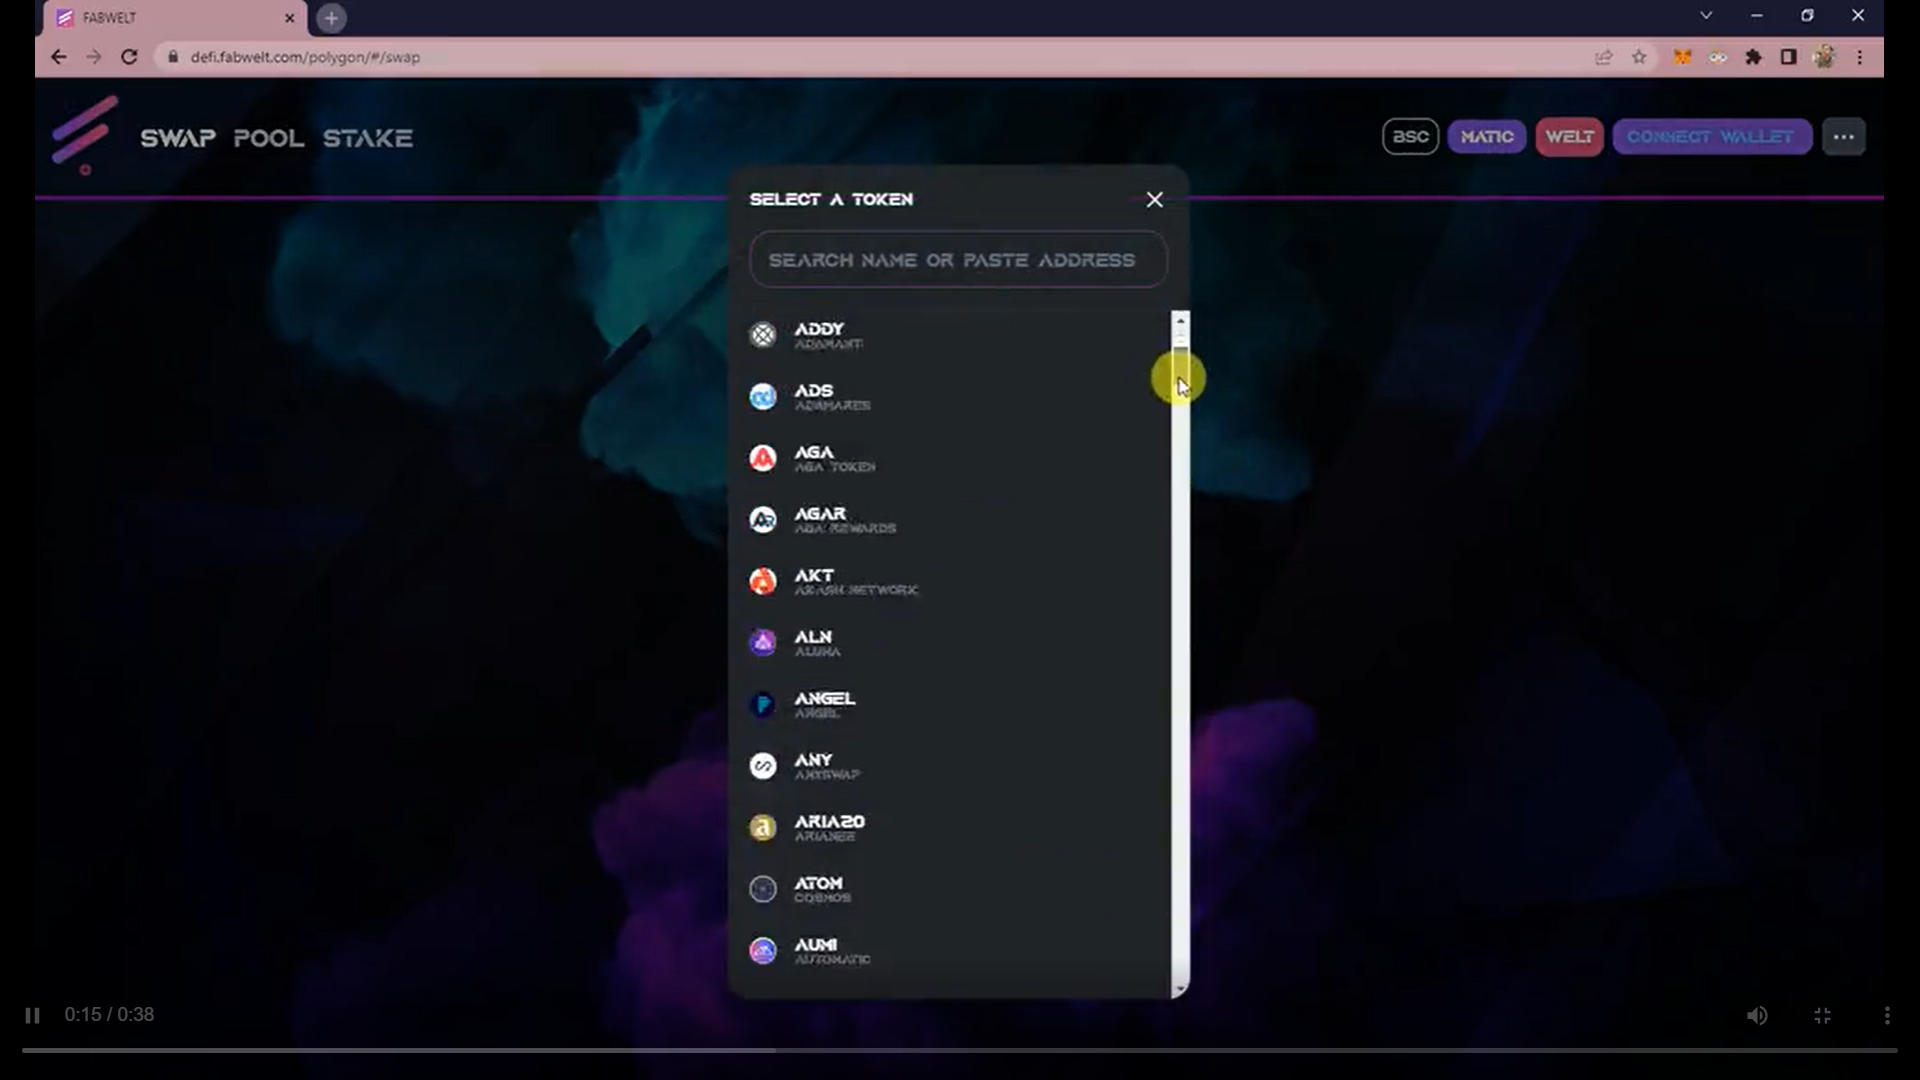Pause the video playback
Screen dimensions: 1920x1080
32,1016
